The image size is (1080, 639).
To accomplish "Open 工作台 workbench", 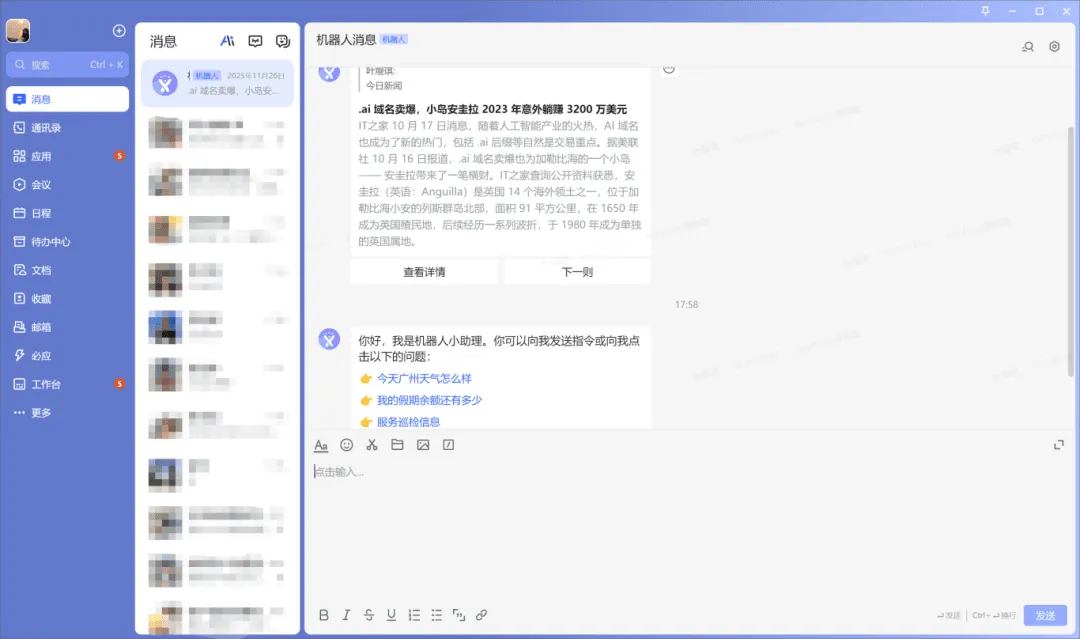I will coord(68,384).
